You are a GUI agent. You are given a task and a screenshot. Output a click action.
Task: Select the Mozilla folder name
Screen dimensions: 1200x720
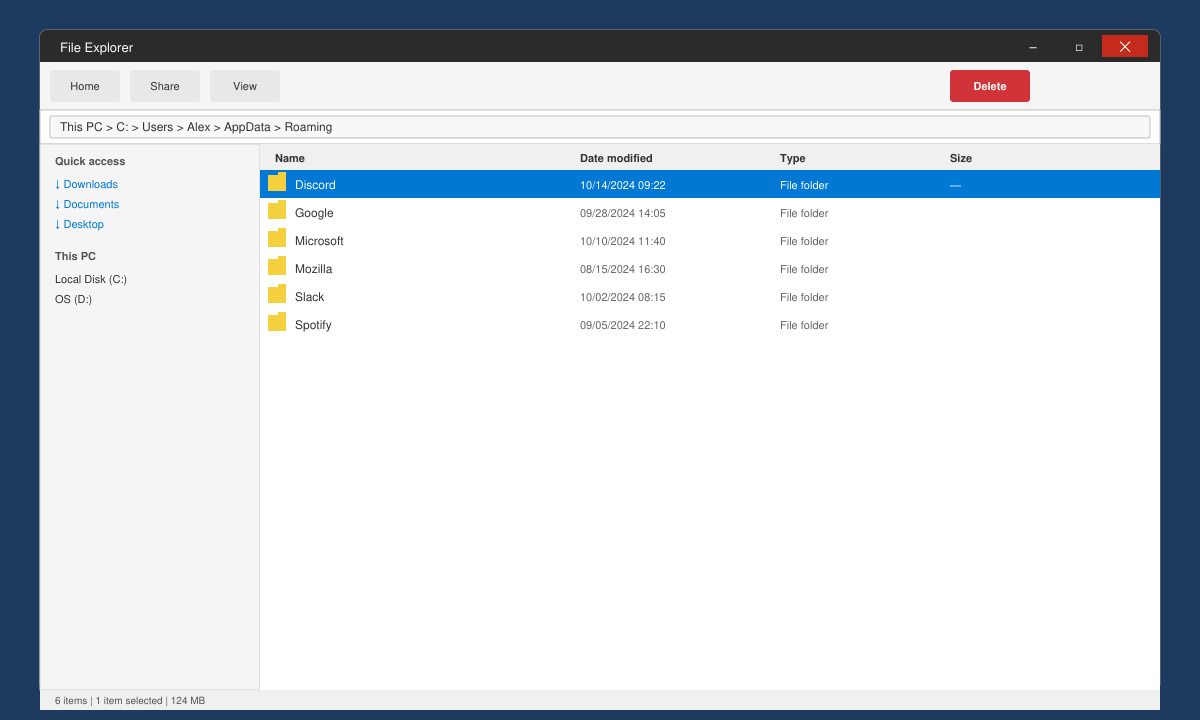click(313, 269)
